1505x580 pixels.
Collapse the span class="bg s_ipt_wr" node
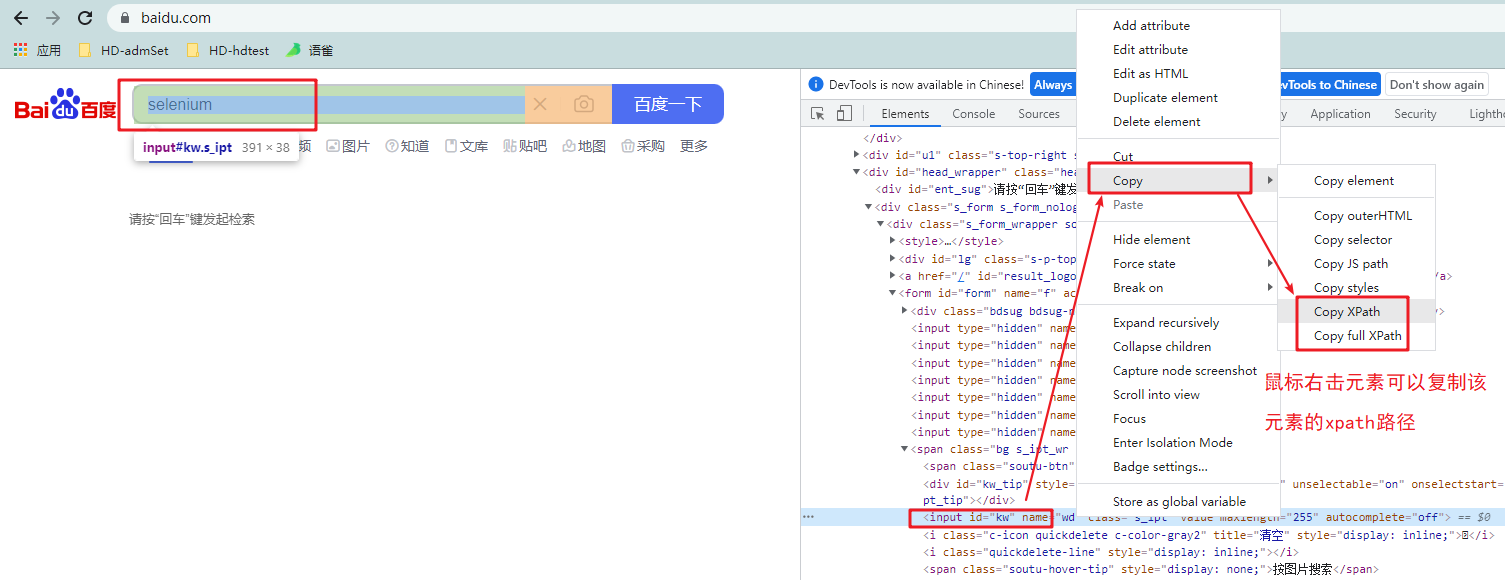point(905,449)
